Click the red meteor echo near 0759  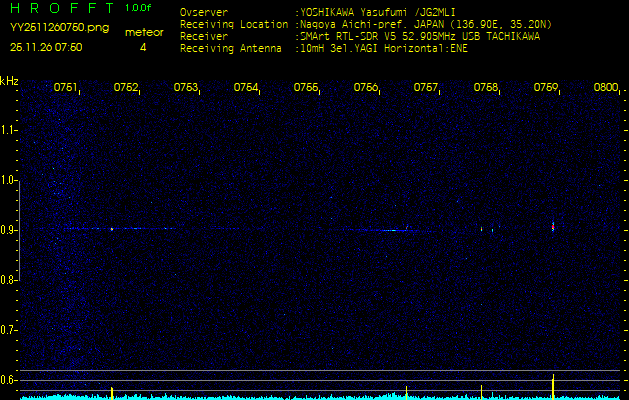(x=553, y=227)
